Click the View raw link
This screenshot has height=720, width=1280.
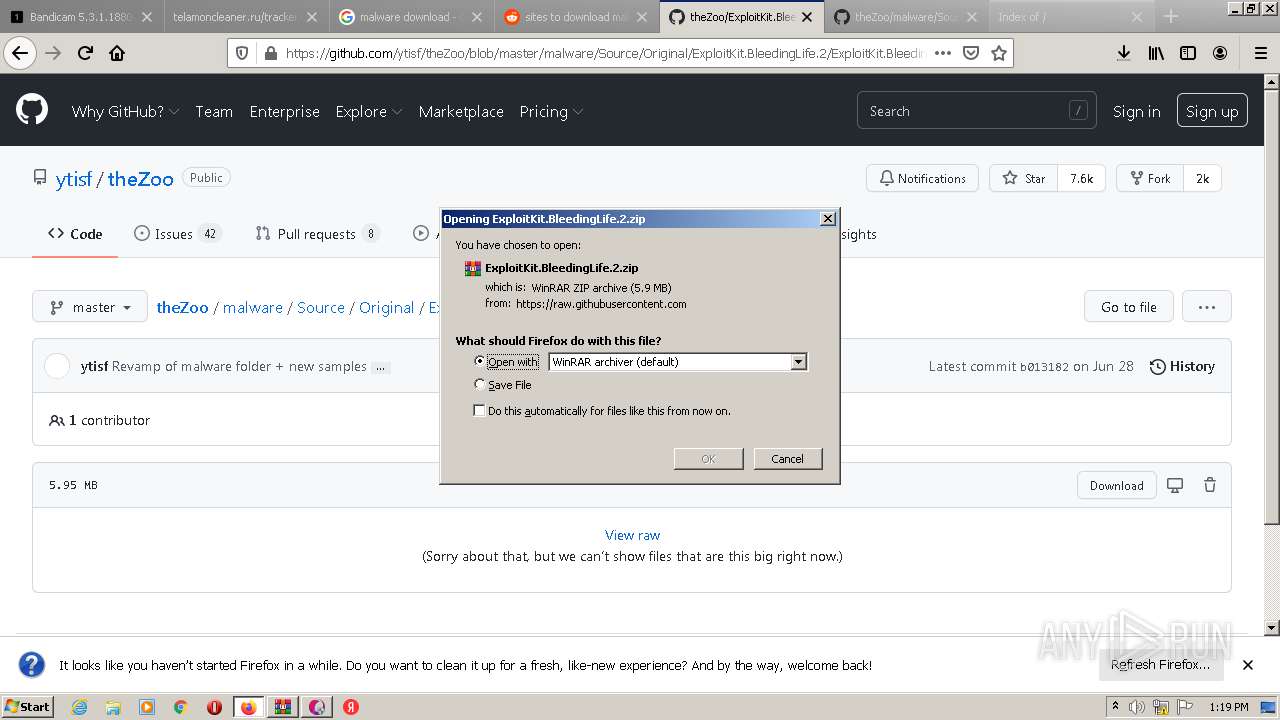(632, 535)
